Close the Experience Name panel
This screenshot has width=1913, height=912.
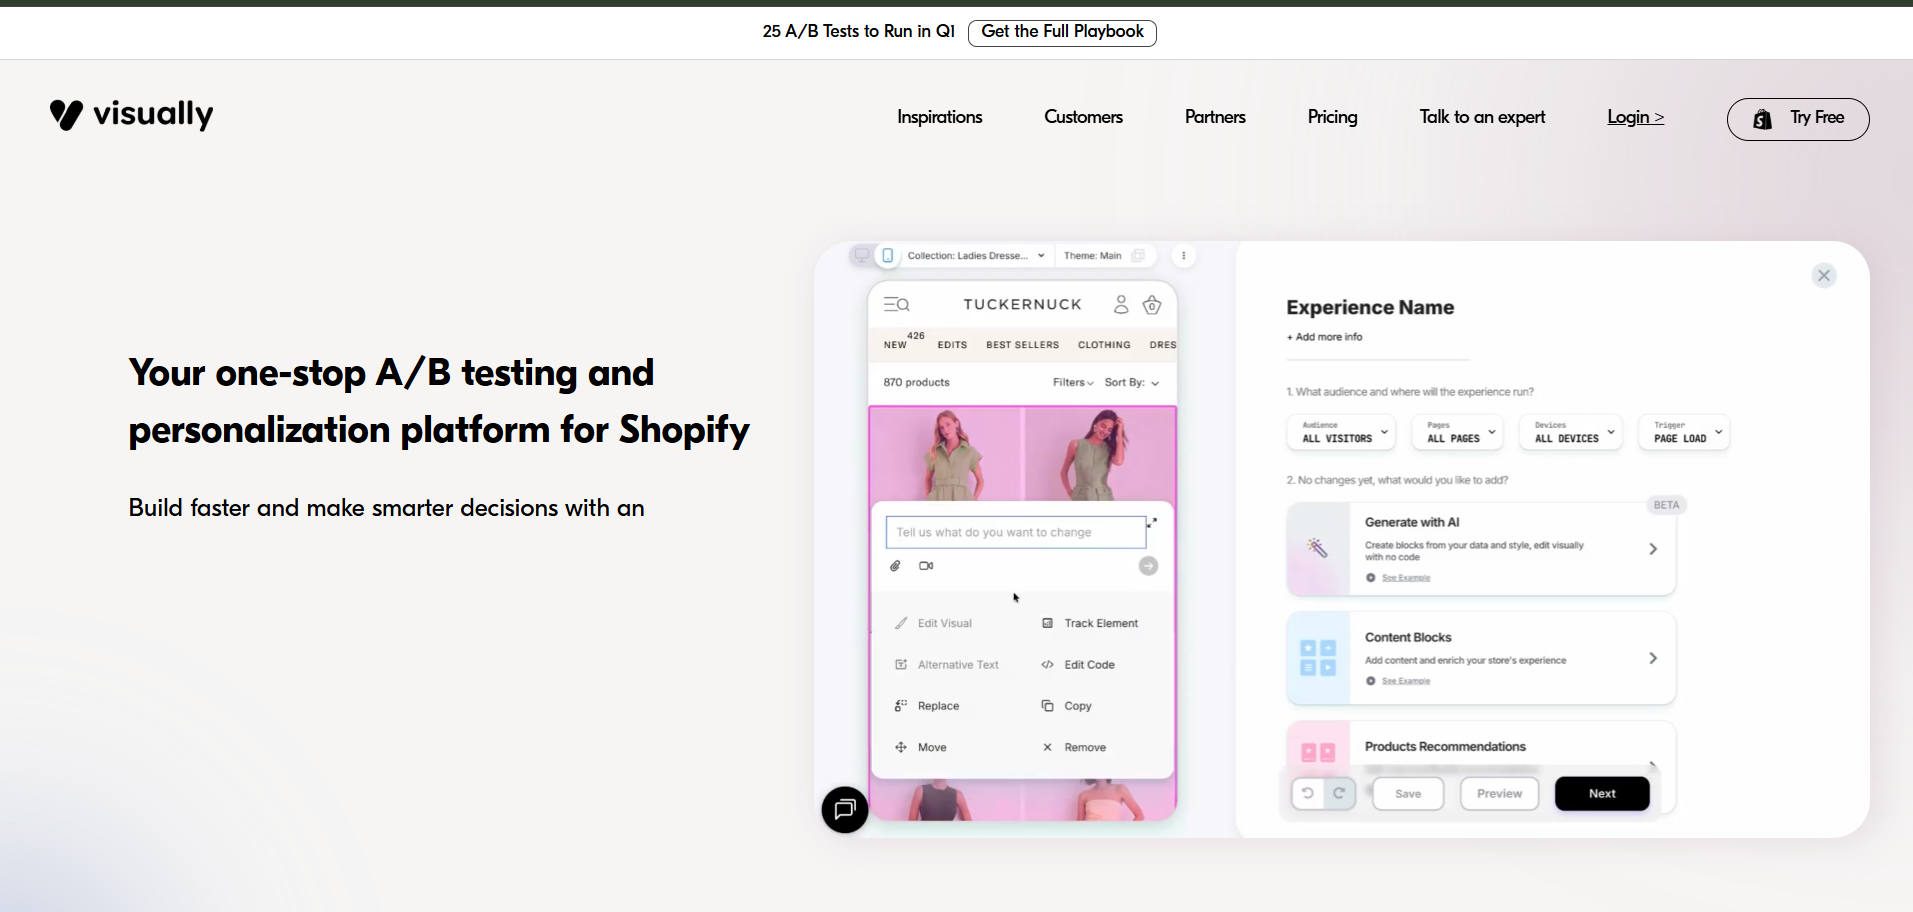(x=1824, y=276)
